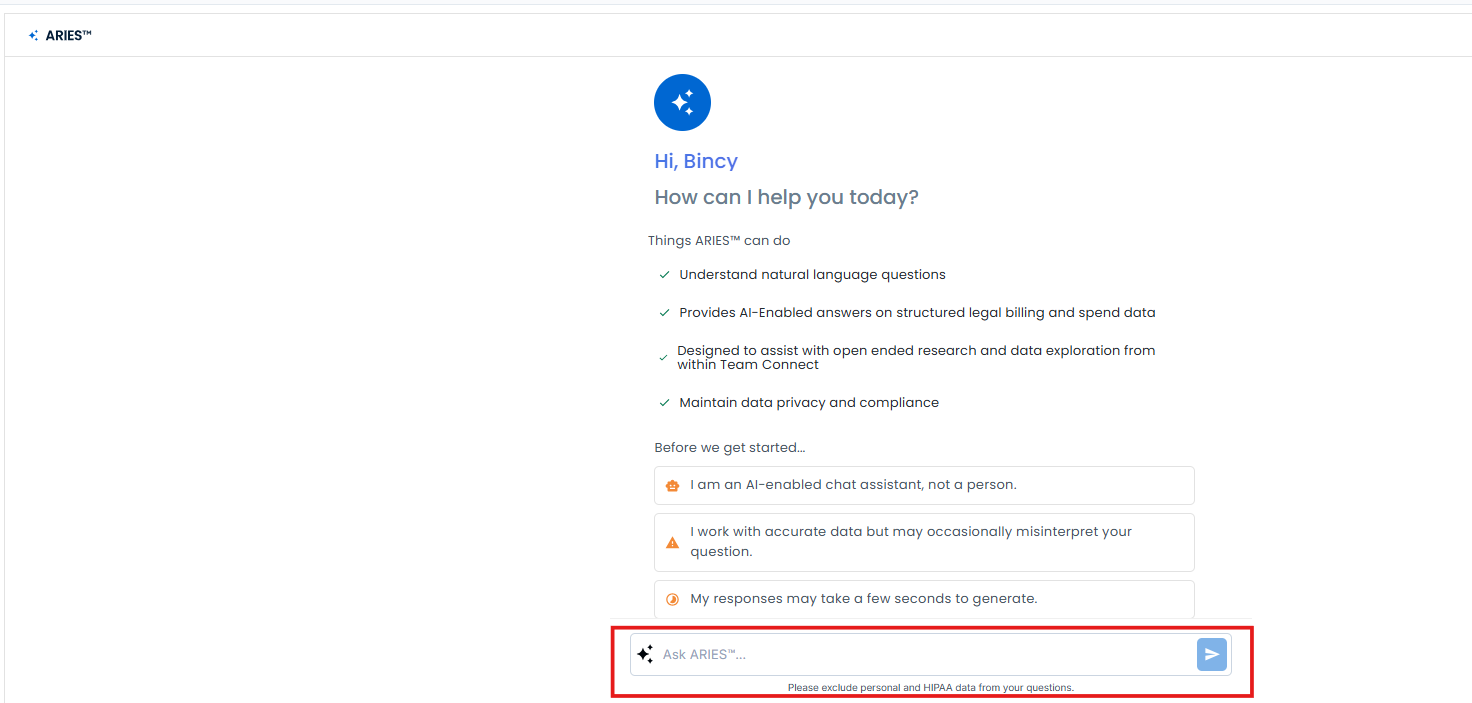Click checkmark beside Provides AI-Enabled answers
1472x703 pixels.
coord(664,313)
